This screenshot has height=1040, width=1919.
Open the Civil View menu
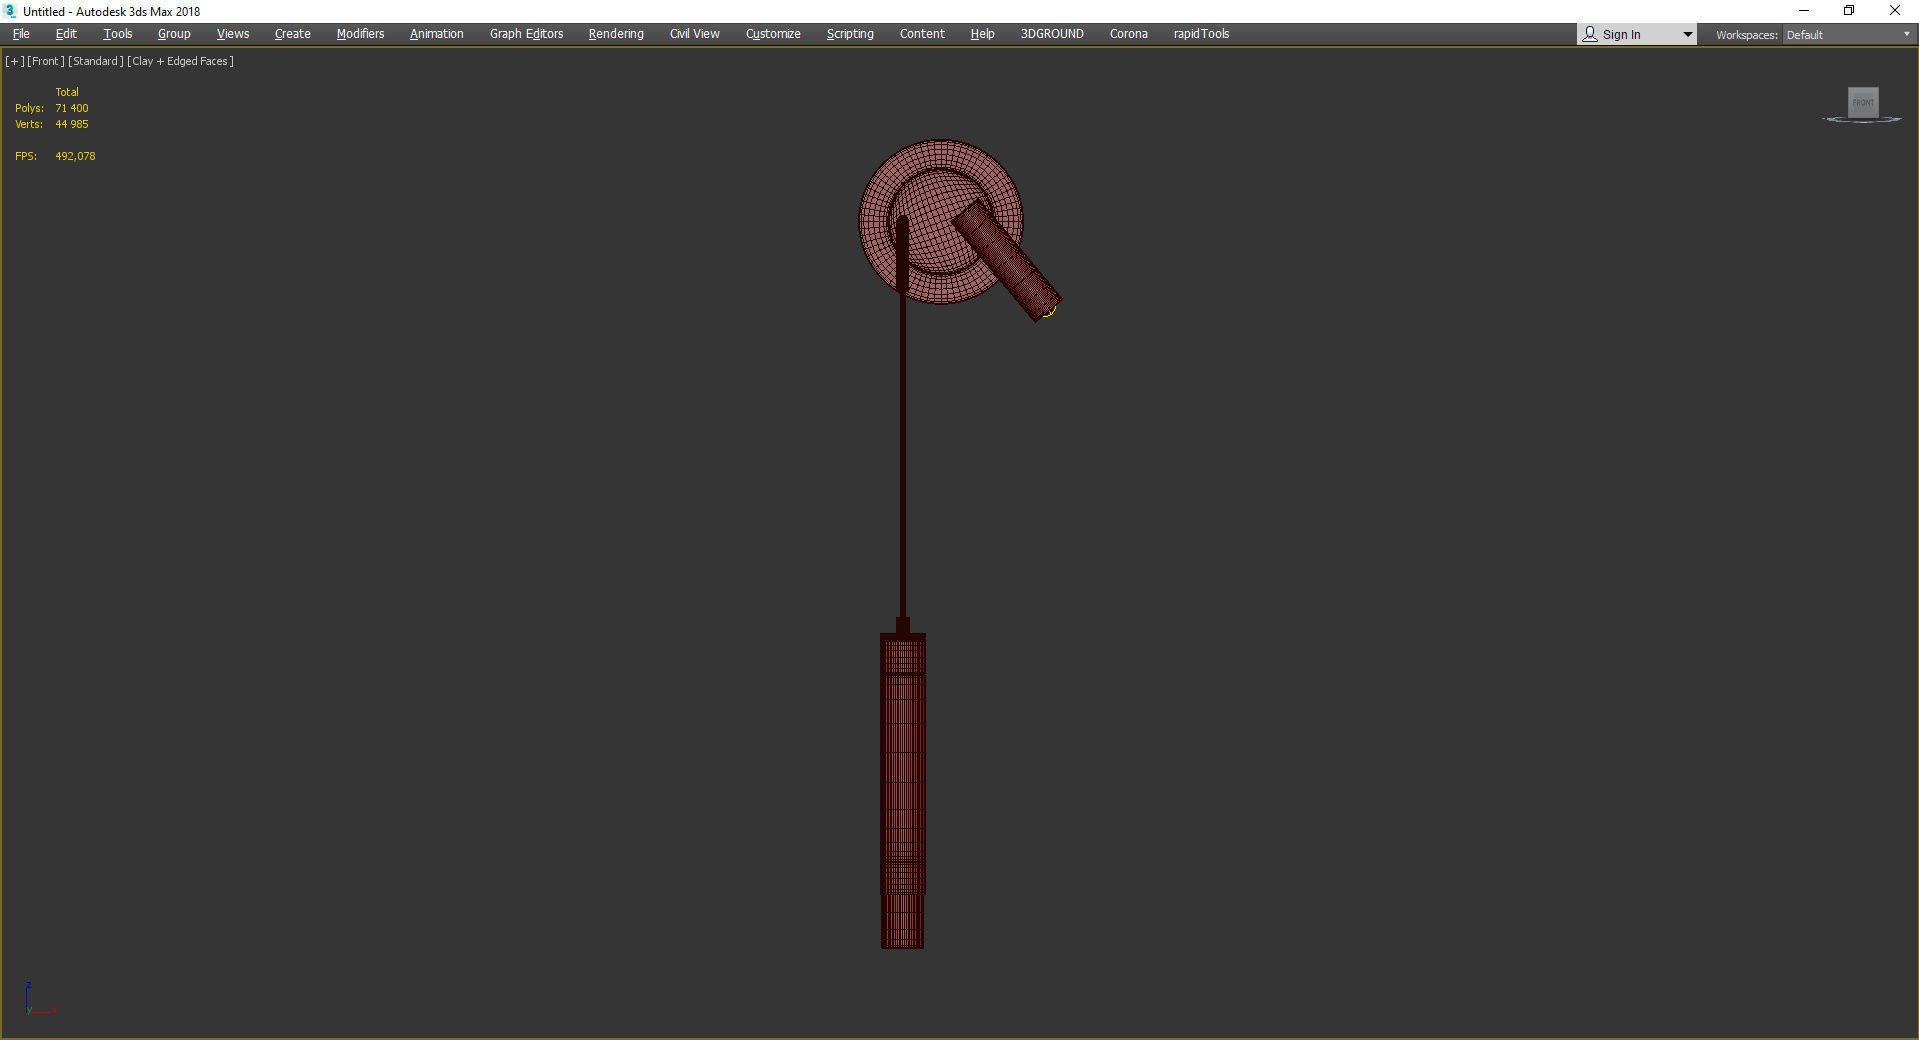point(695,34)
